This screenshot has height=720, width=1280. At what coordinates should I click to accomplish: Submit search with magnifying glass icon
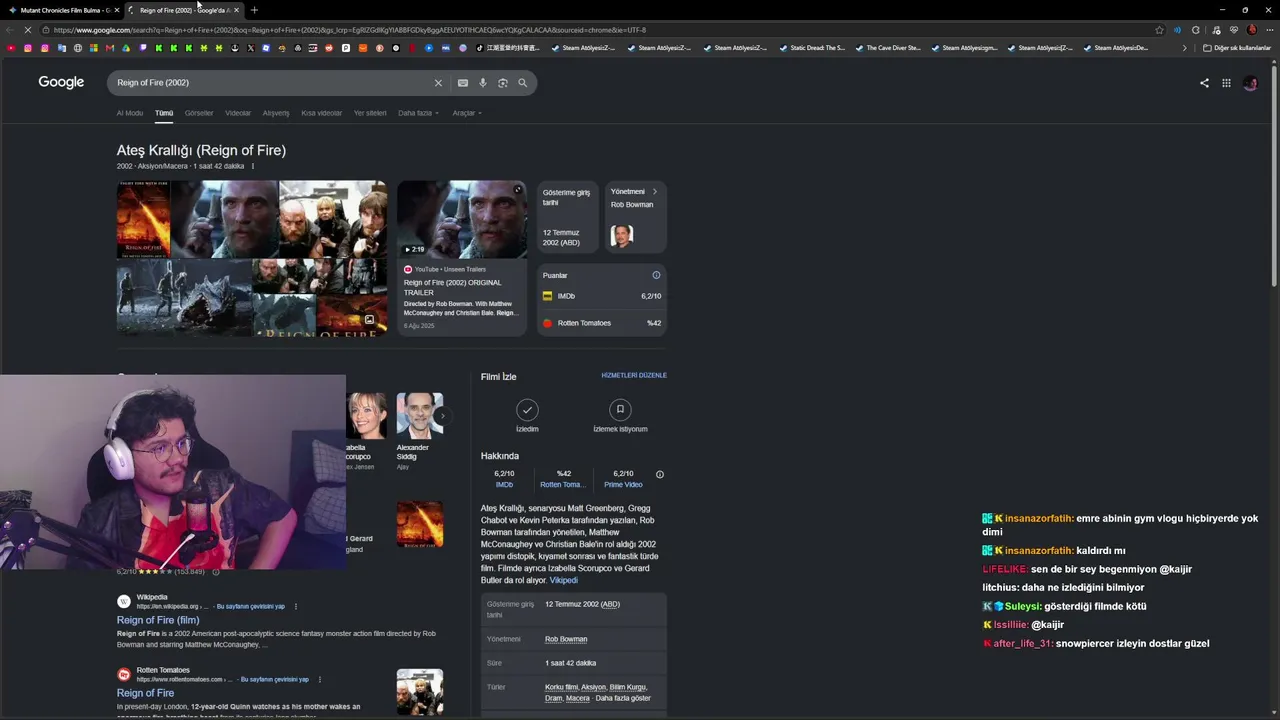pos(522,83)
